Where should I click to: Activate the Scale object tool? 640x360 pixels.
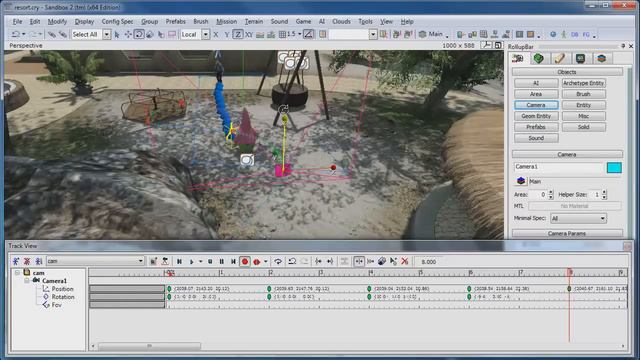click(x=150, y=35)
